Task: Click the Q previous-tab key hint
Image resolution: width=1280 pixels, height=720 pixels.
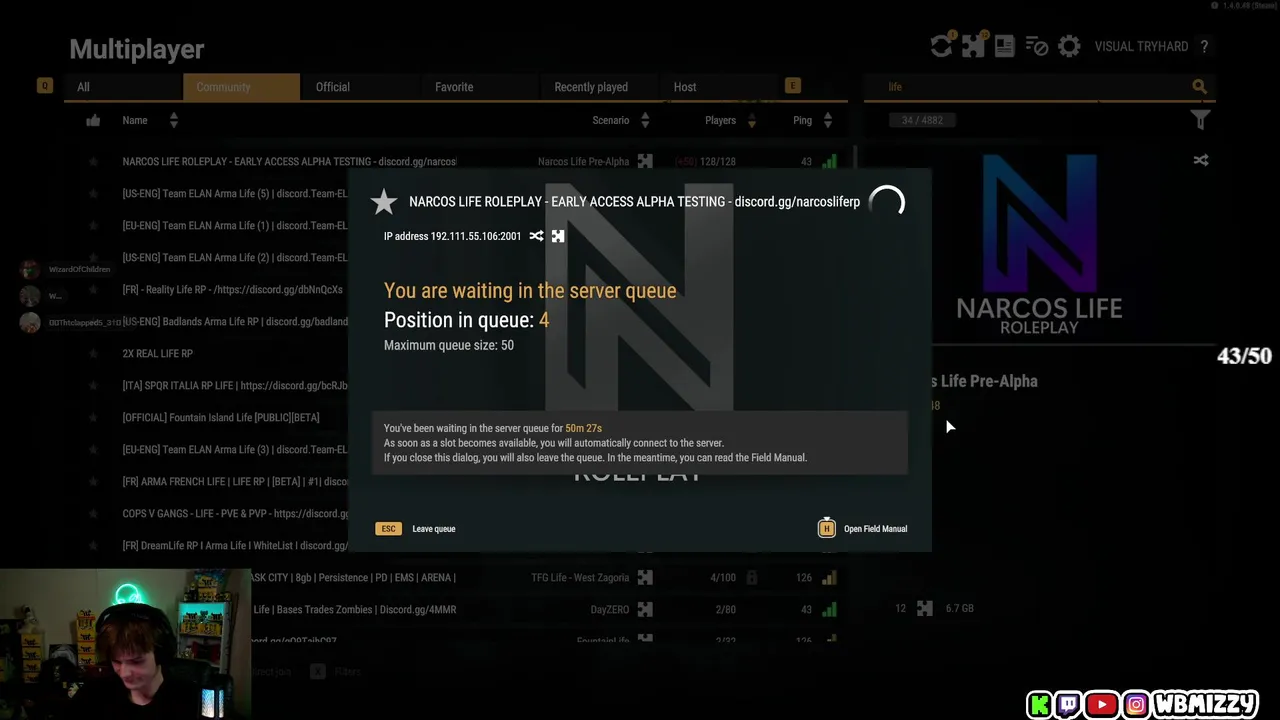Action: click(x=44, y=86)
